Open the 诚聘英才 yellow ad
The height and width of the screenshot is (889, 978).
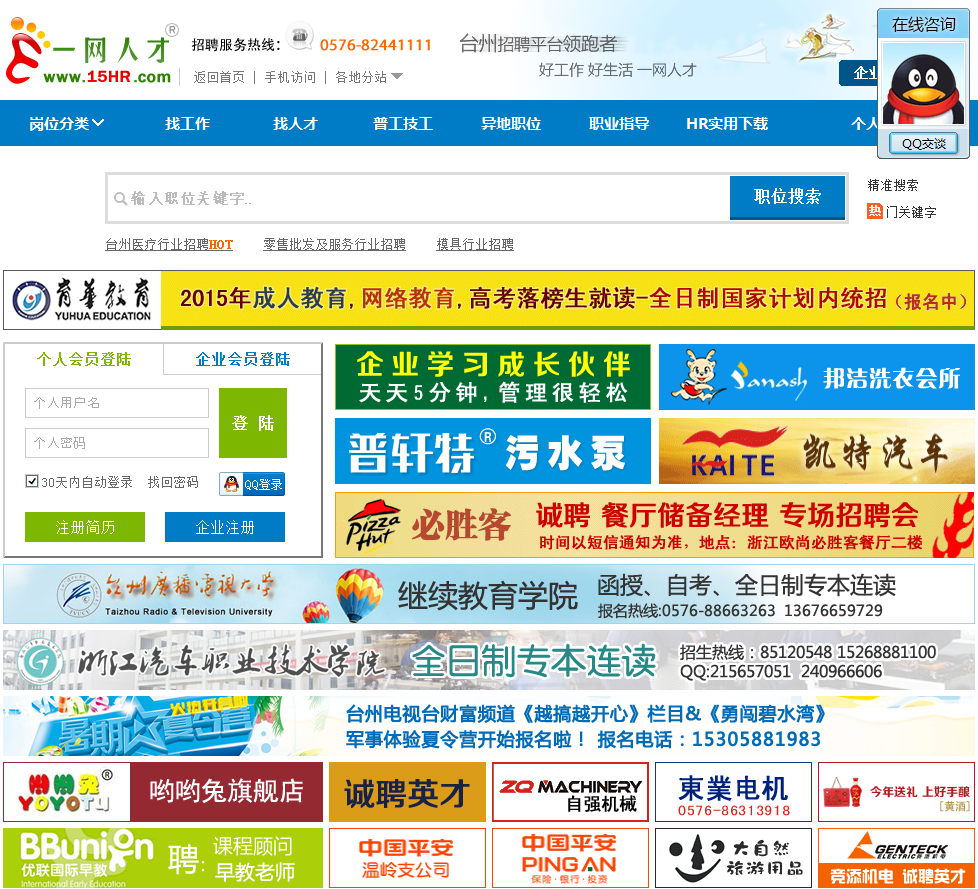(x=407, y=792)
